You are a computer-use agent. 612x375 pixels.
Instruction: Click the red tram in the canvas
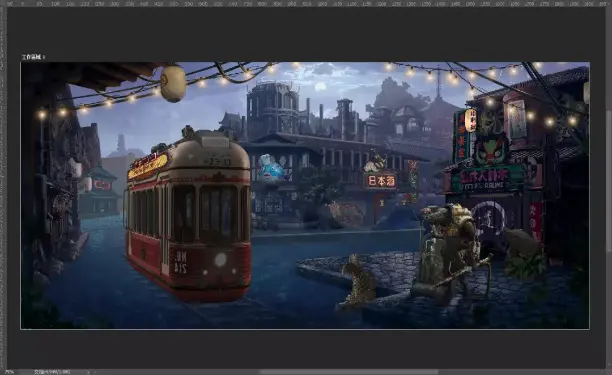[189, 214]
